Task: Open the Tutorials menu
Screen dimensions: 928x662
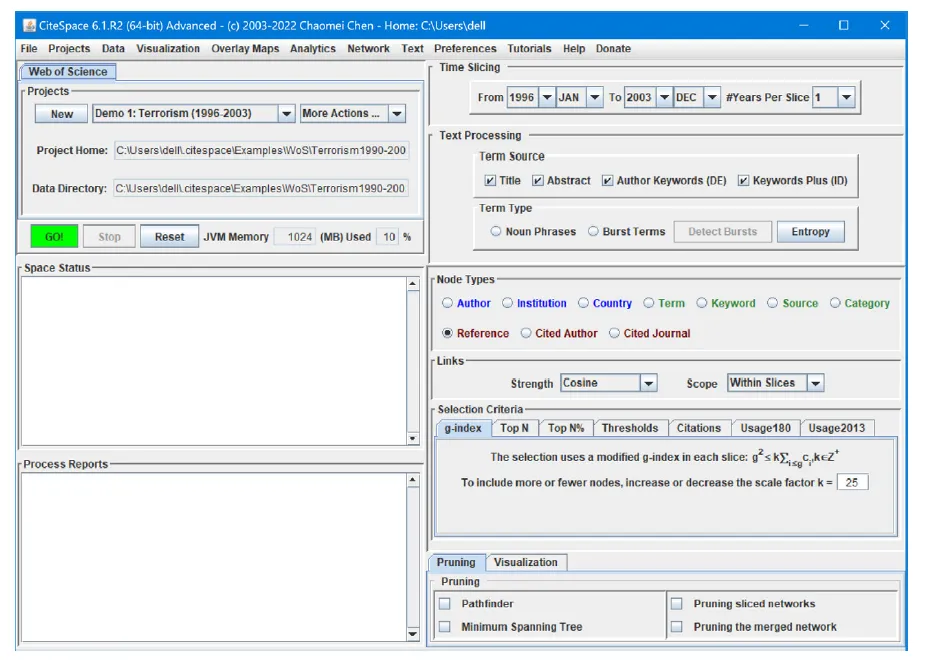Action: (x=529, y=49)
